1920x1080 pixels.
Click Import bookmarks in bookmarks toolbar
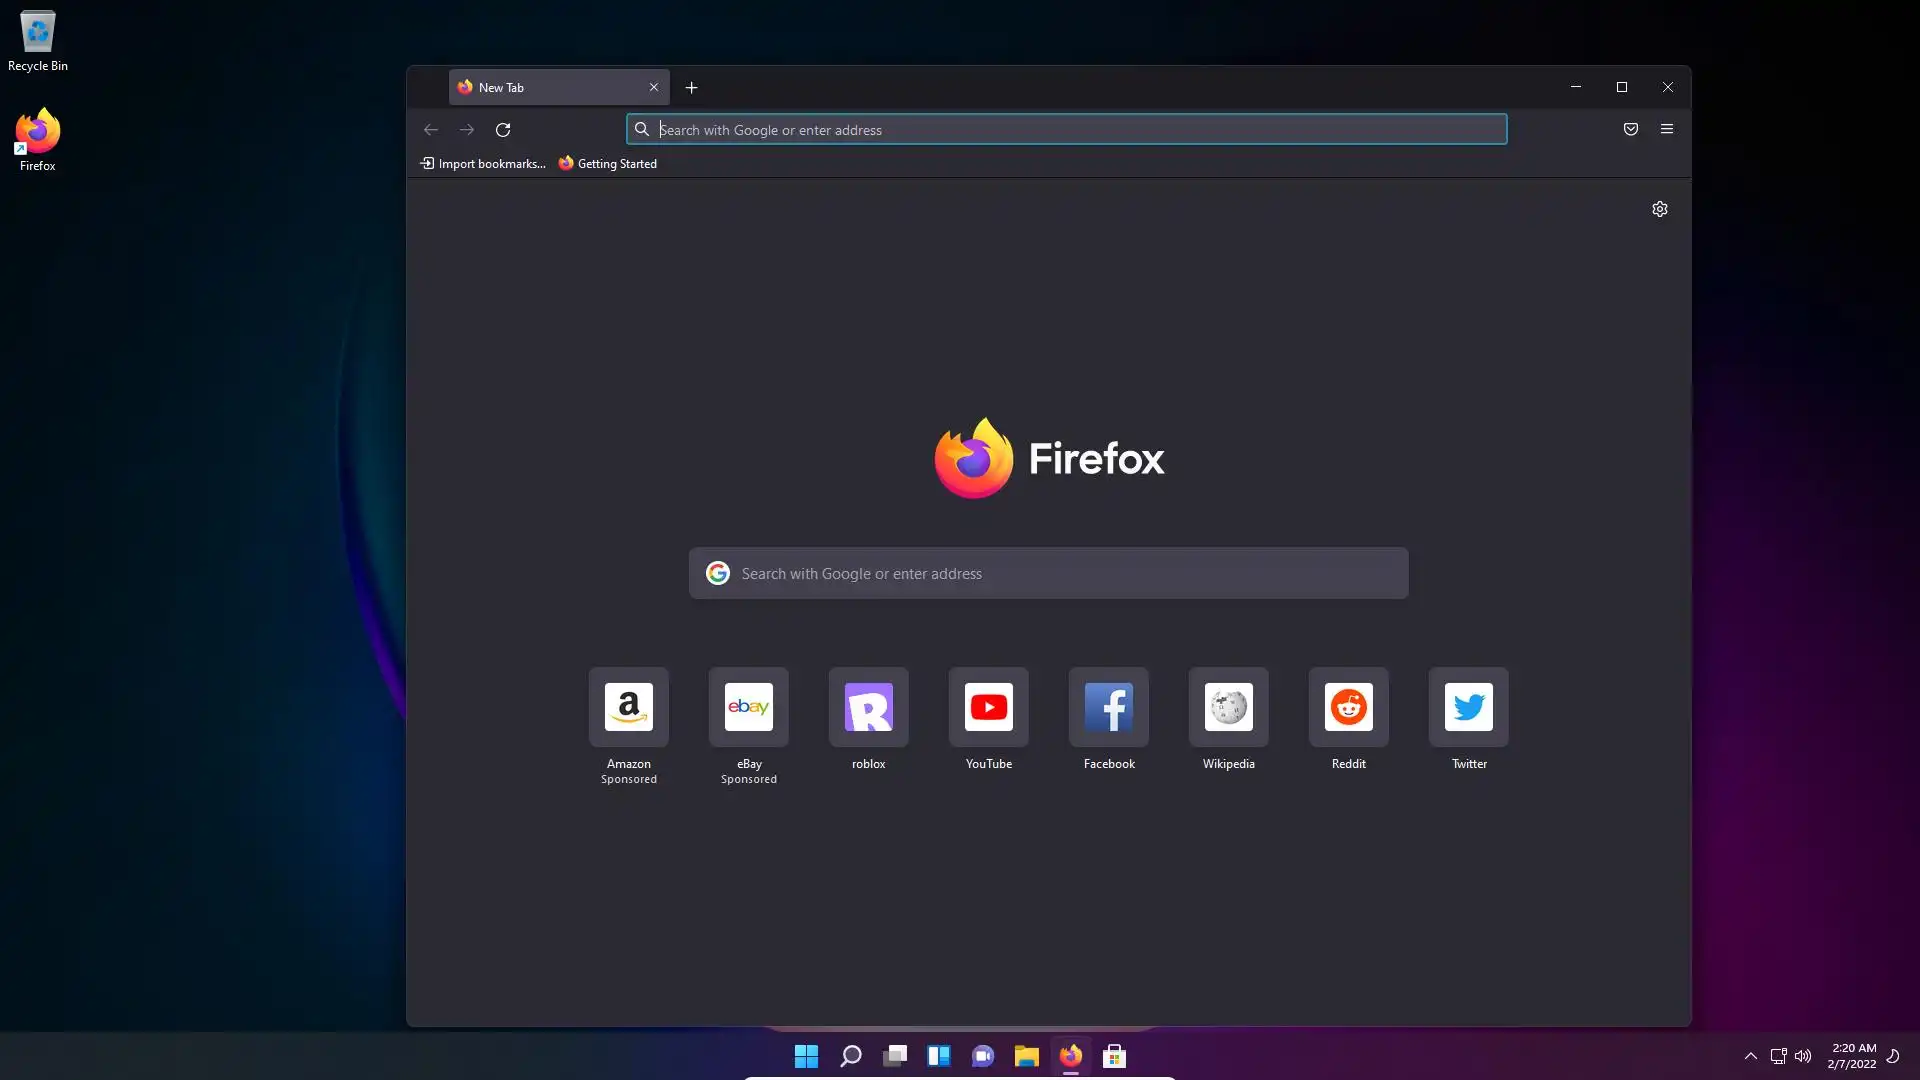tap(483, 164)
